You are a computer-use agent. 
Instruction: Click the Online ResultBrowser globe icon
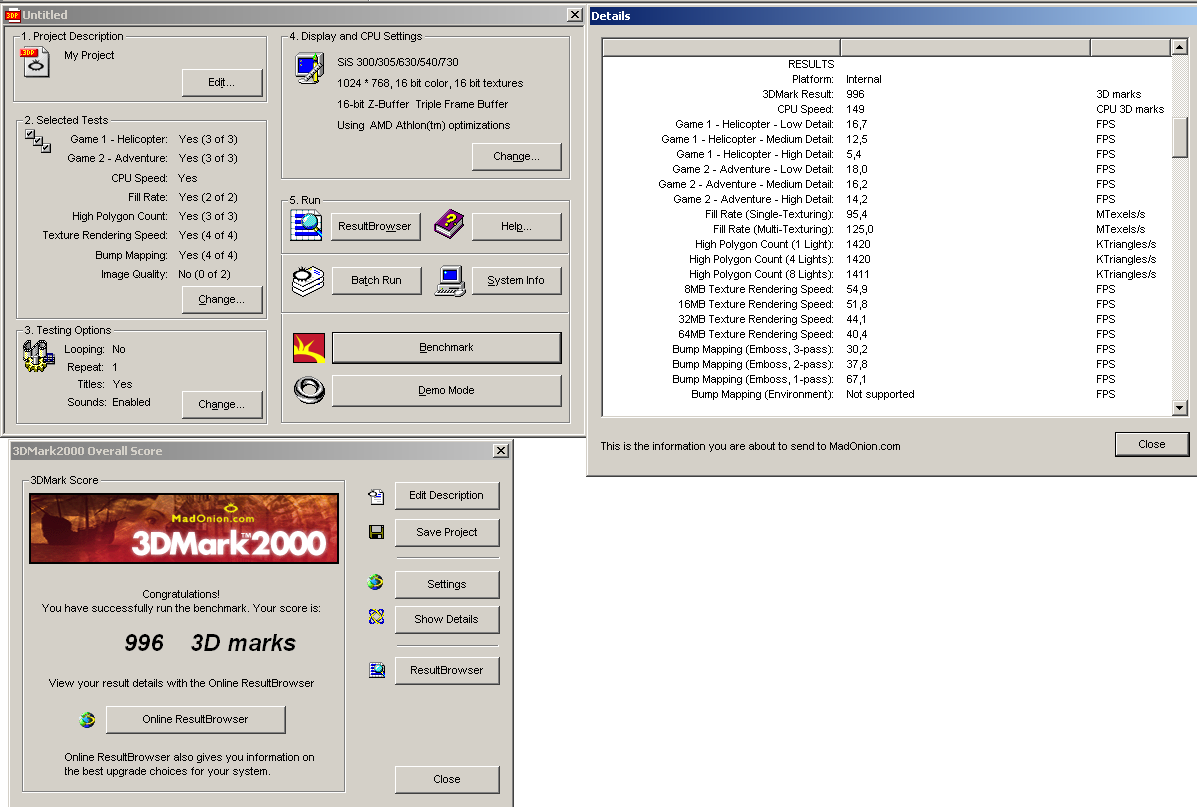tap(87, 719)
